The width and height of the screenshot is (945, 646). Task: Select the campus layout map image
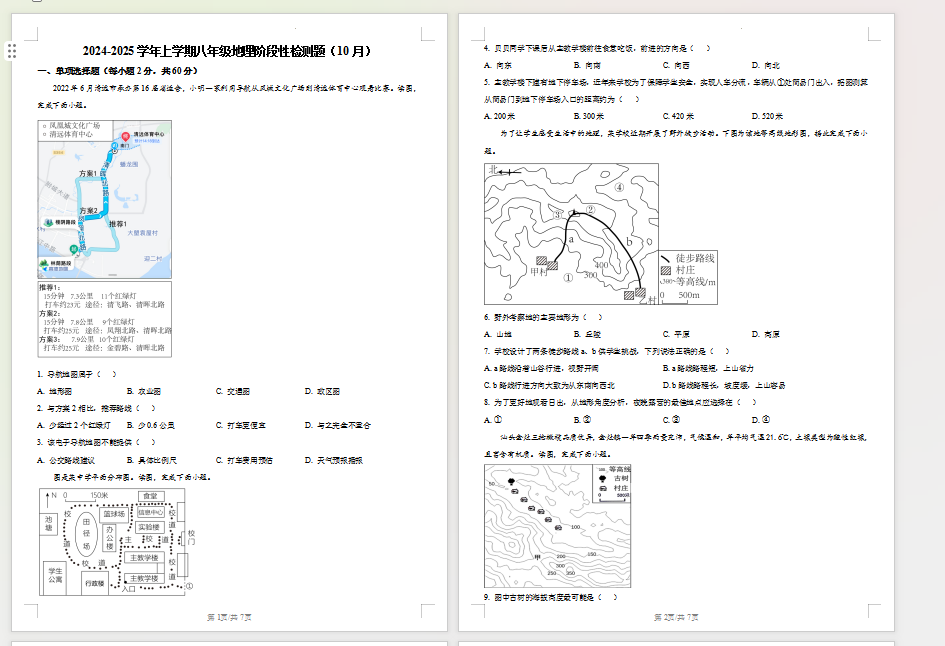pyautogui.click(x=117, y=542)
